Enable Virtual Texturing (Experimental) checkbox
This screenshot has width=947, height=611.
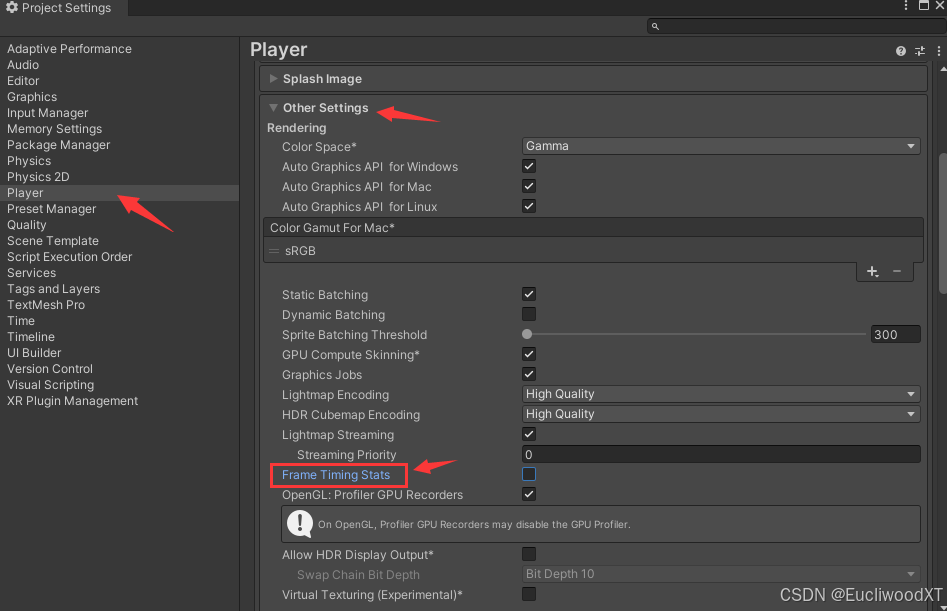point(528,594)
